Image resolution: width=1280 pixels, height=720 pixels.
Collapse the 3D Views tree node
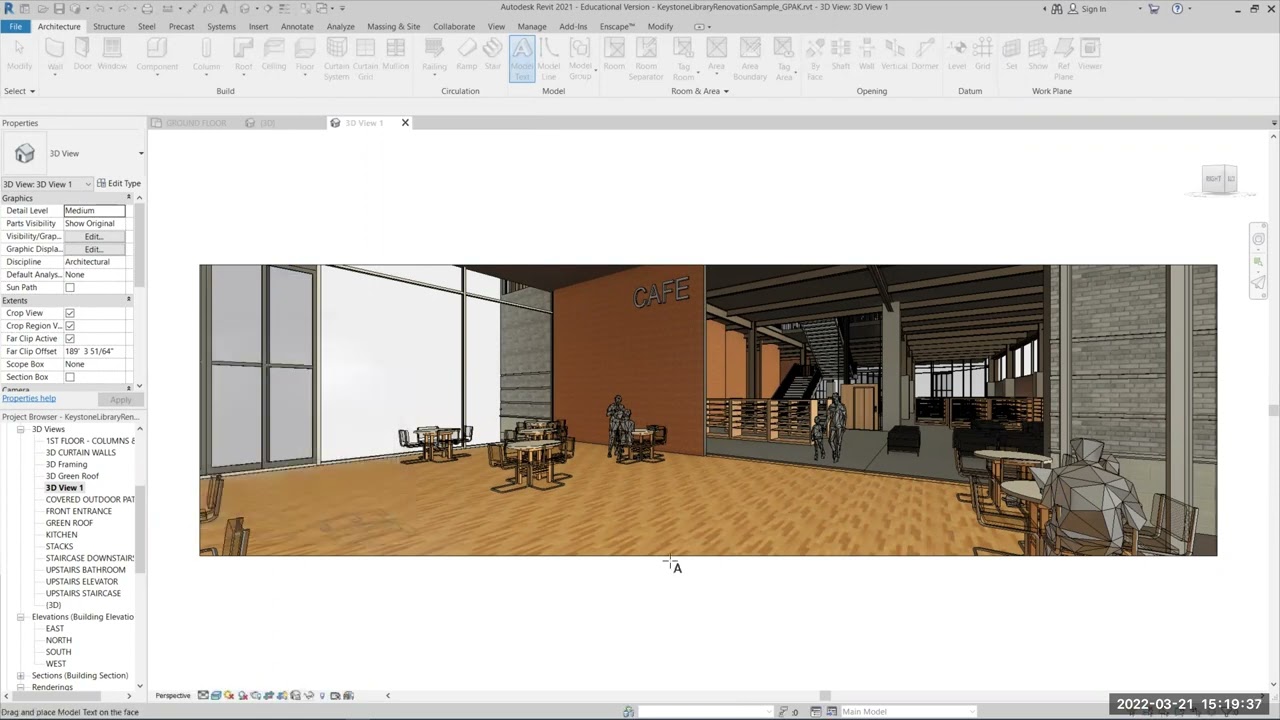21,429
